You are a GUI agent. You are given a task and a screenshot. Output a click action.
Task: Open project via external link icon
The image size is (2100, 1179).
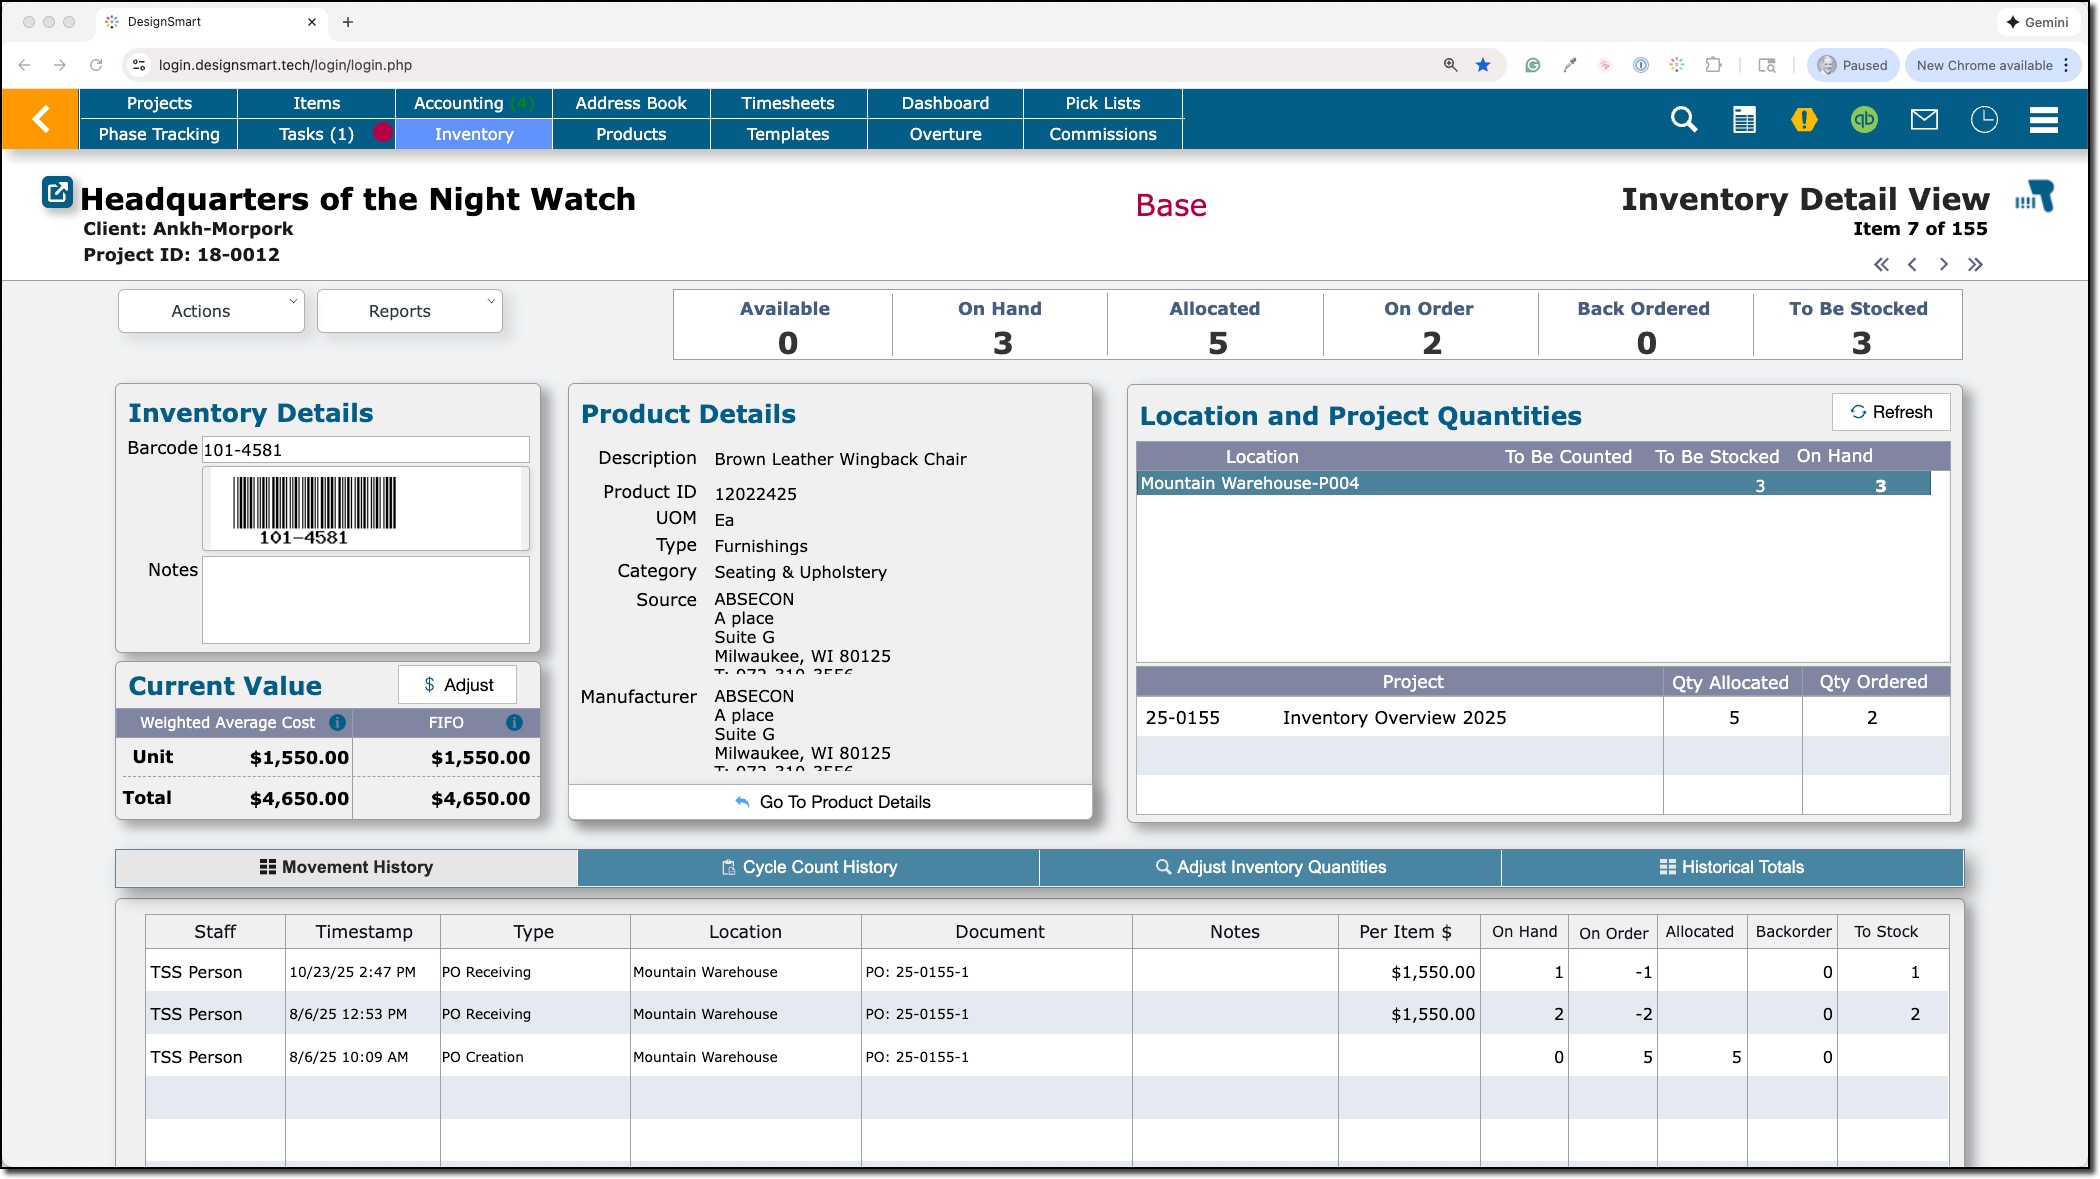pos(57,191)
